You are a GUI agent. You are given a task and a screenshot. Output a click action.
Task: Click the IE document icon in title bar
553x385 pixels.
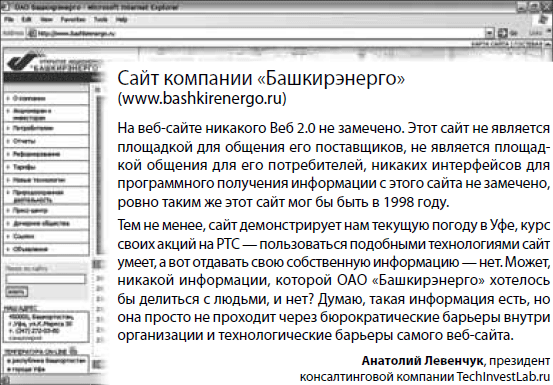(x=5, y=7)
